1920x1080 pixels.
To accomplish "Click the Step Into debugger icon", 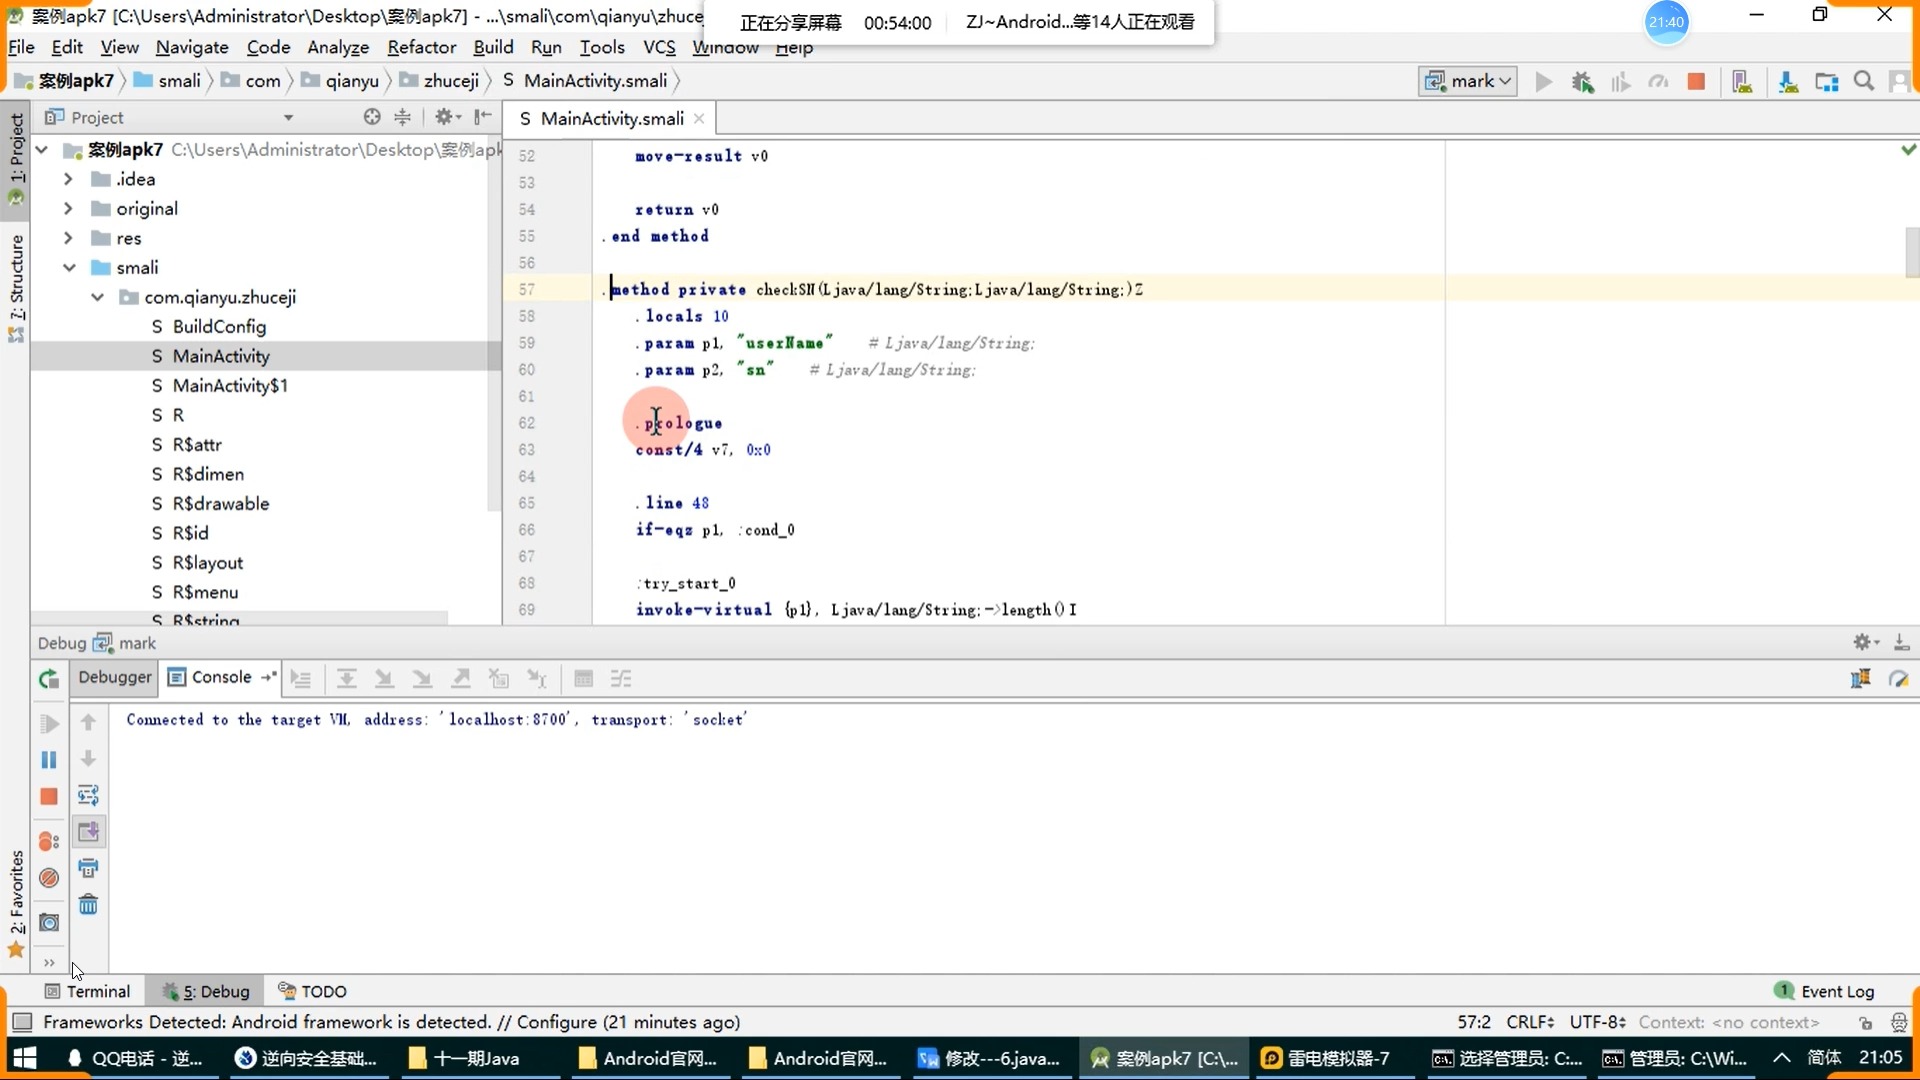I will [384, 680].
